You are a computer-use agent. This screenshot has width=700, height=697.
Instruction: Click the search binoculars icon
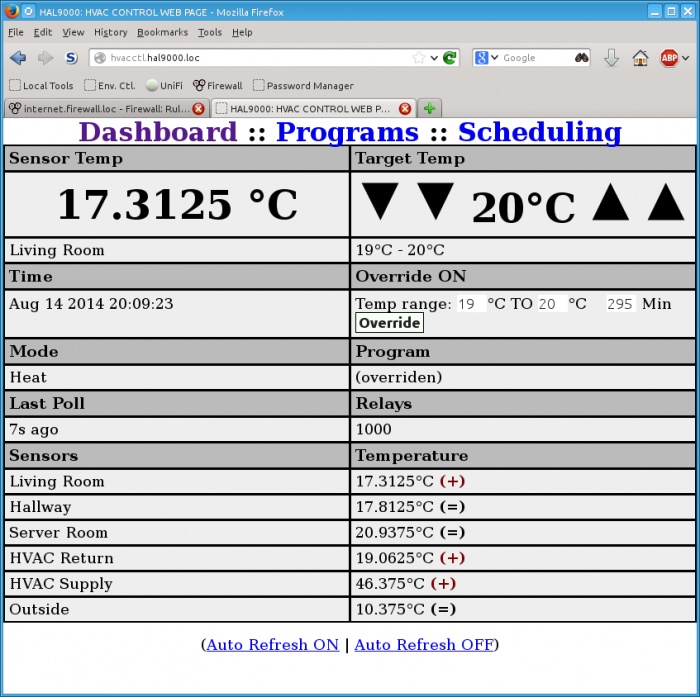[582, 58]
